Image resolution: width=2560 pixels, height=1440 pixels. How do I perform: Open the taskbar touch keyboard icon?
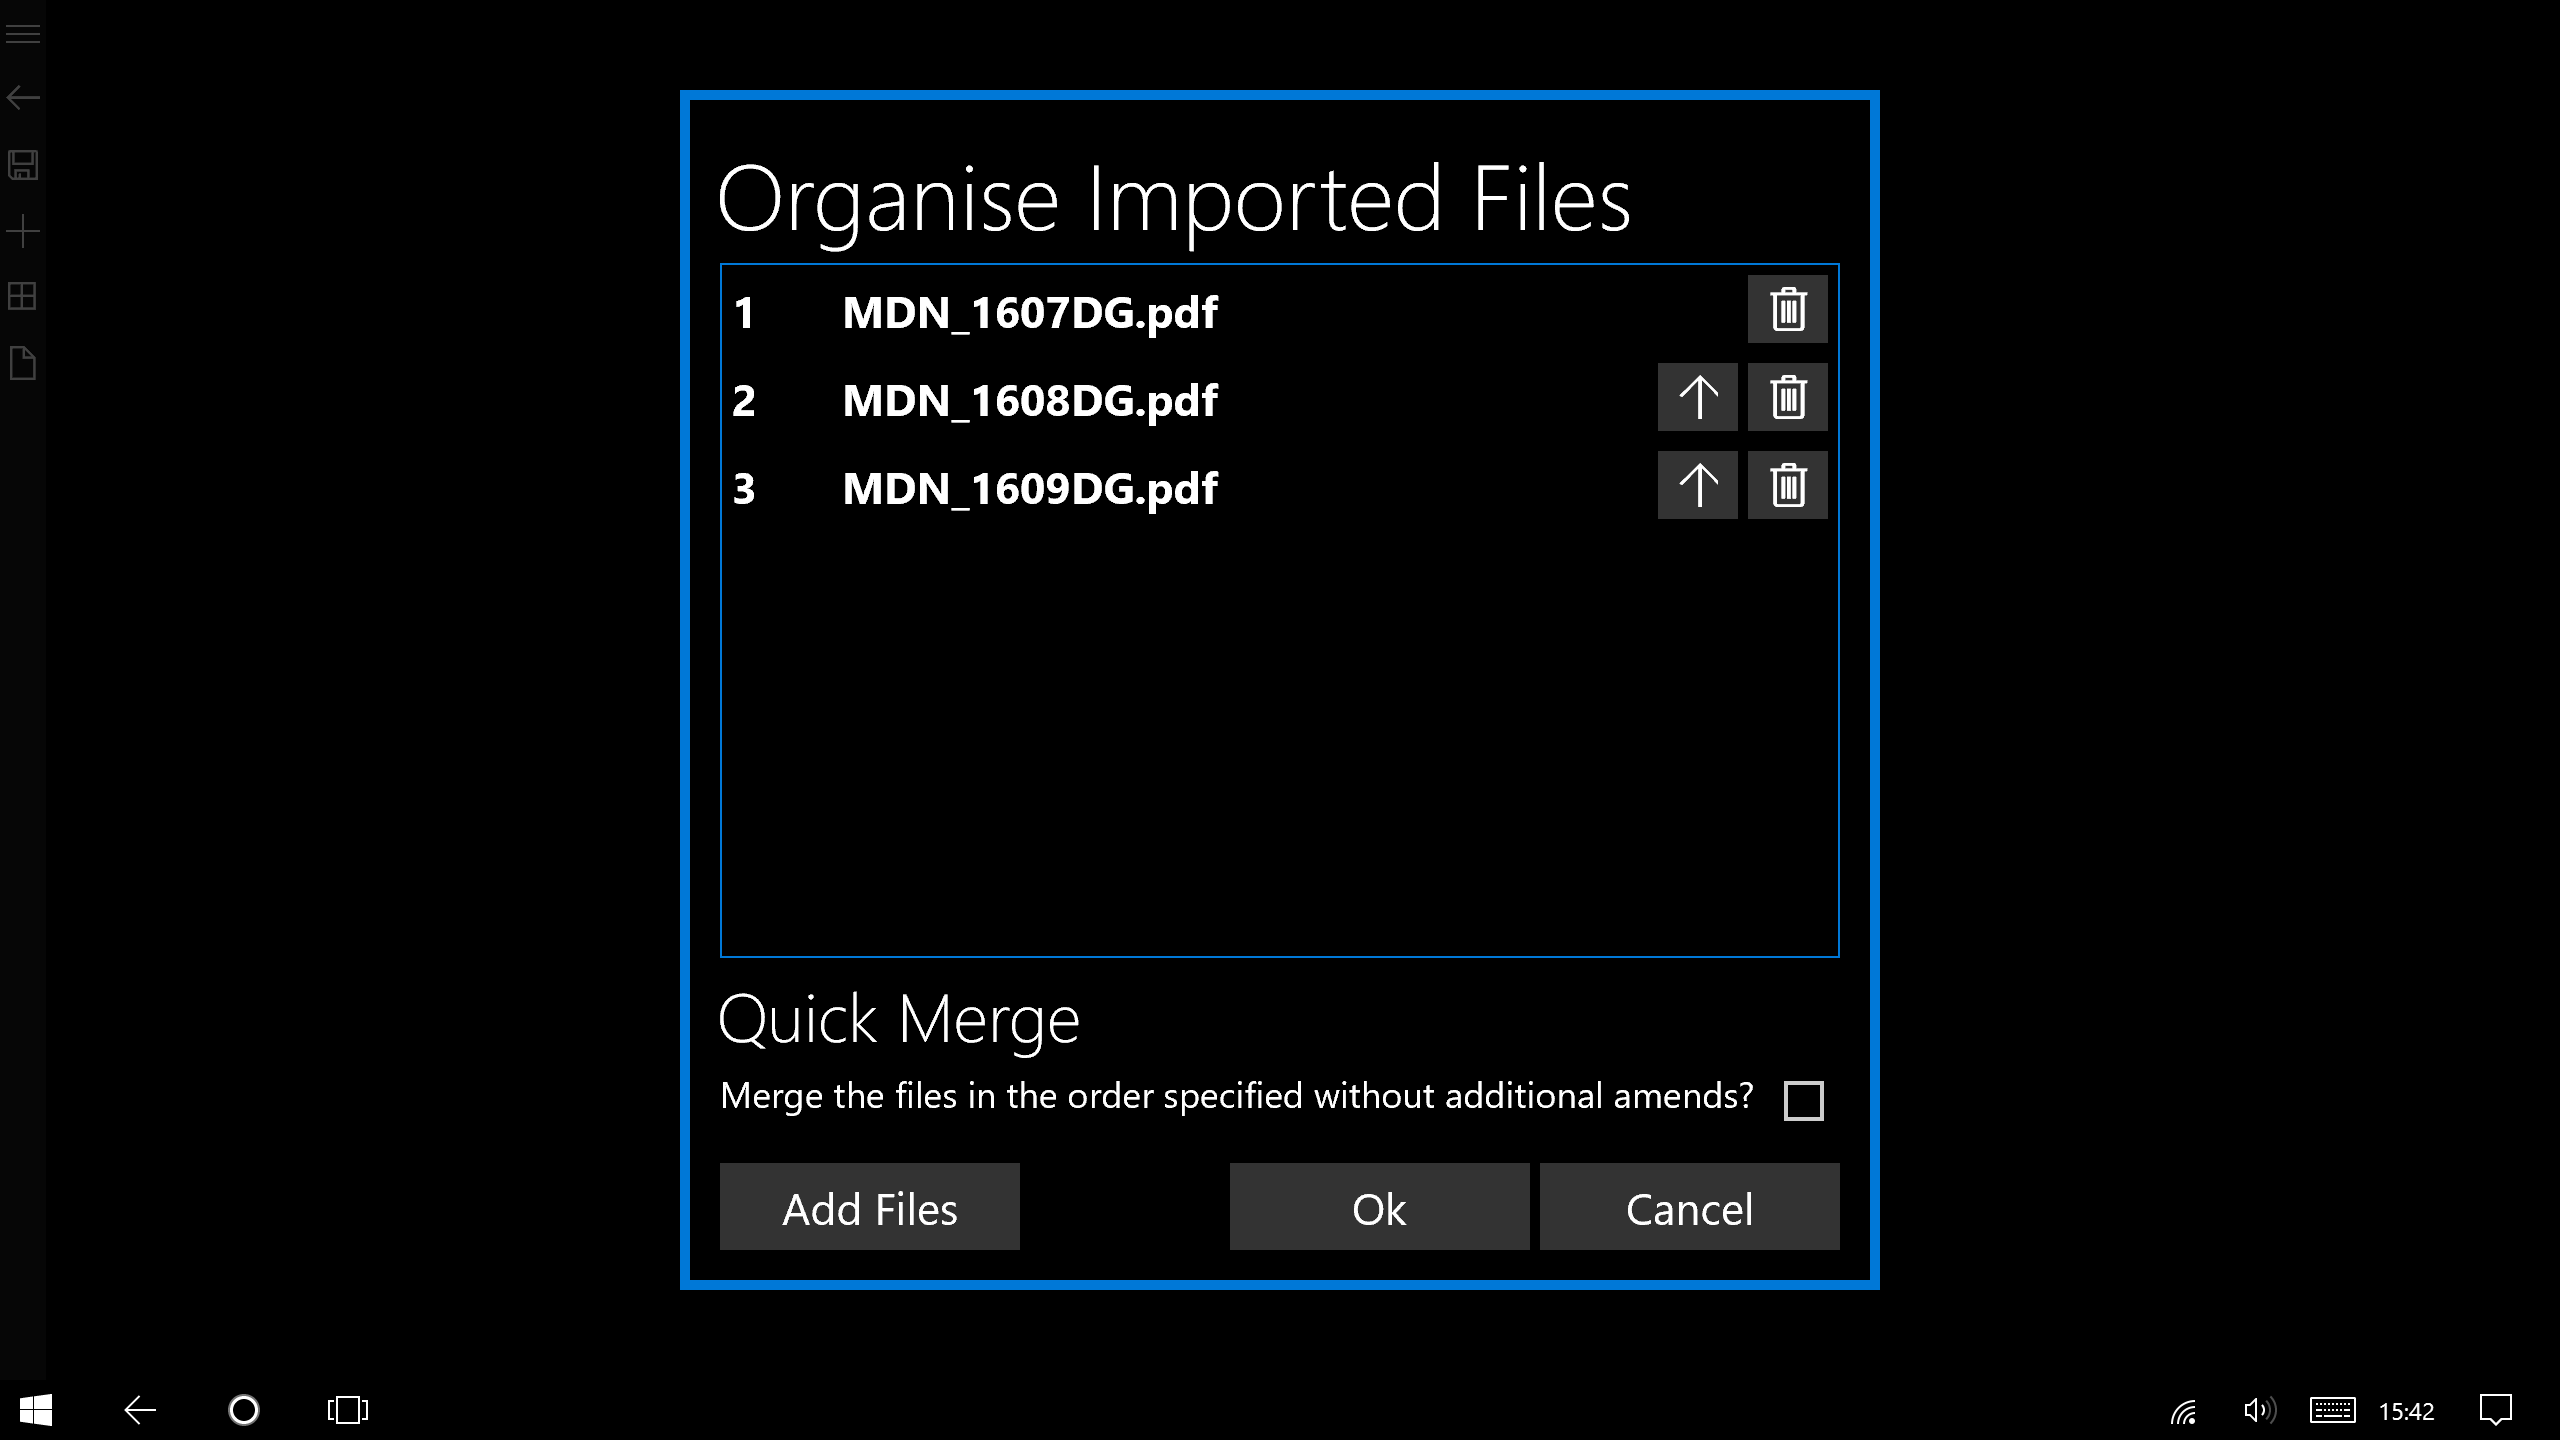tap(2332, 1410)
